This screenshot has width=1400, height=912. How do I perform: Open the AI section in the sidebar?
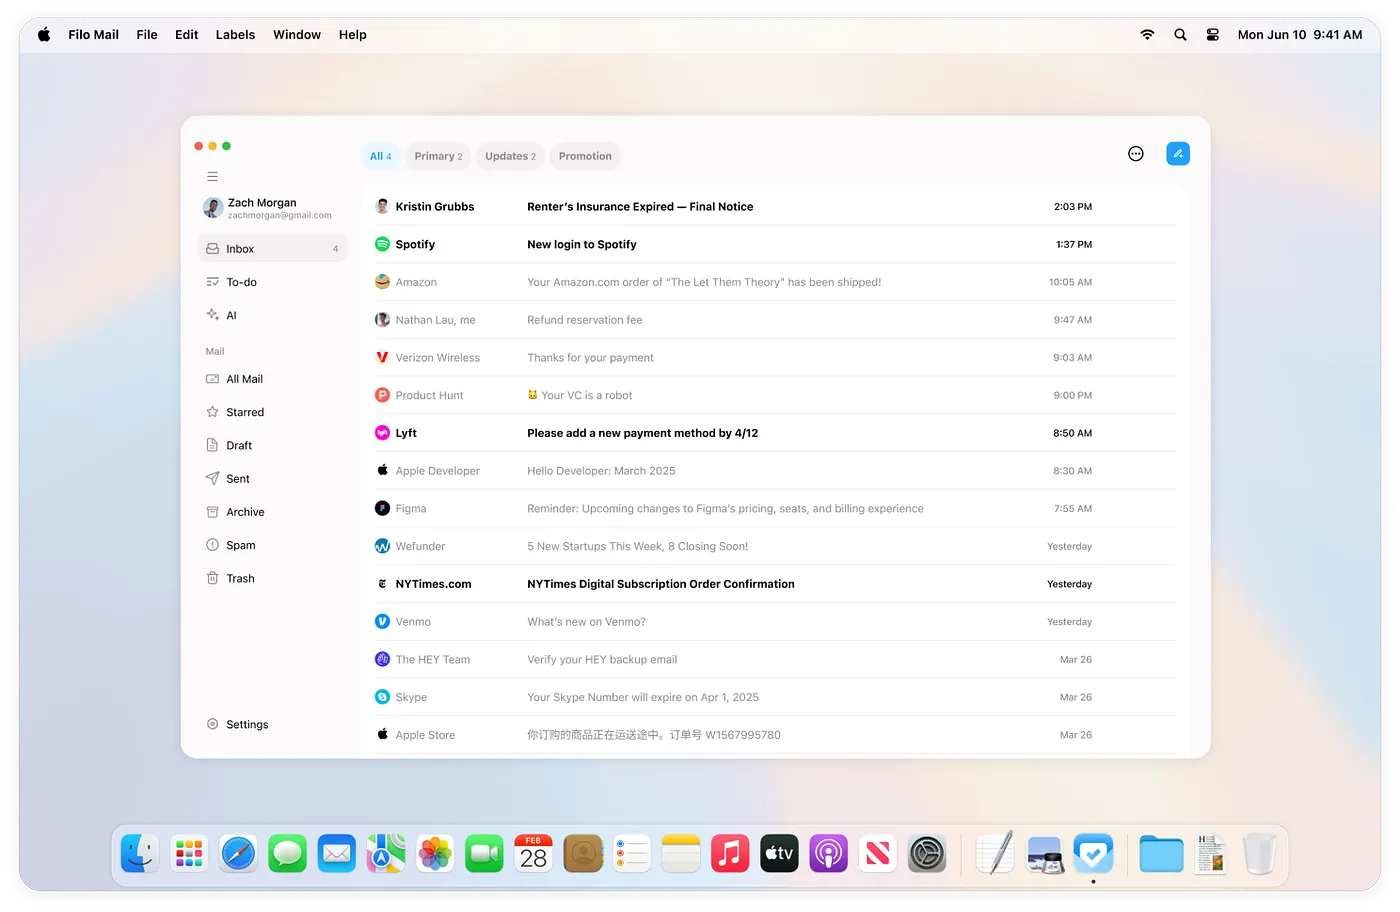point(231,315)
